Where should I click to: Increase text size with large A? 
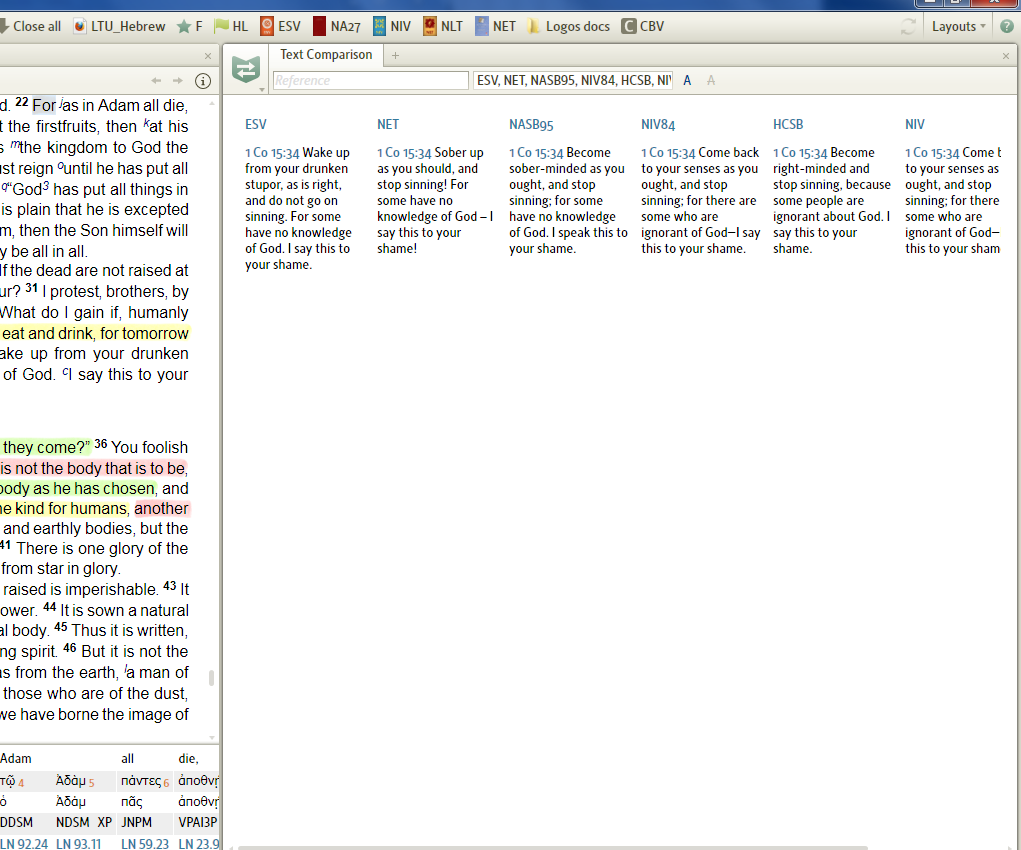(687, 81)
